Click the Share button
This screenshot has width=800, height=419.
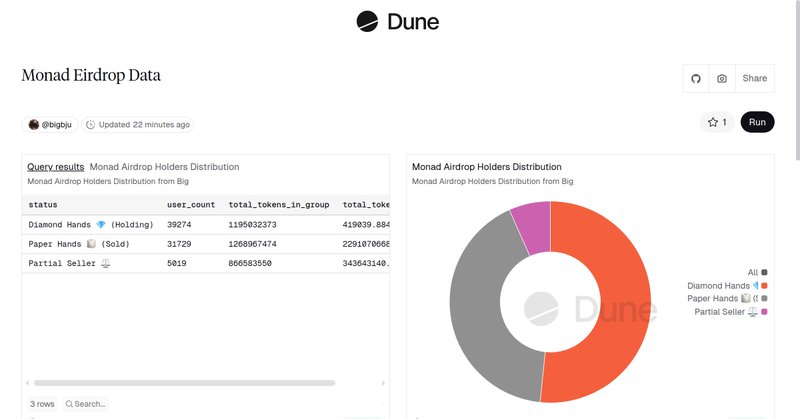(755, 79)
